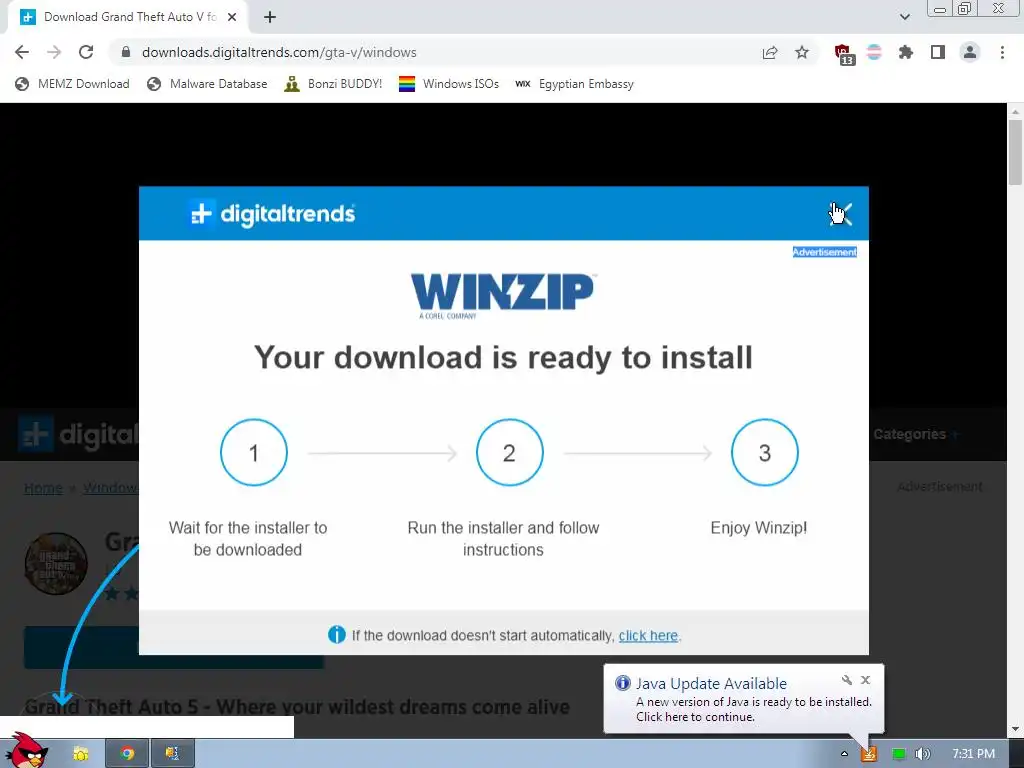Click the blue info icon in popup footer
Viewport: 1024px width, 768px height.
click(336, 634)
